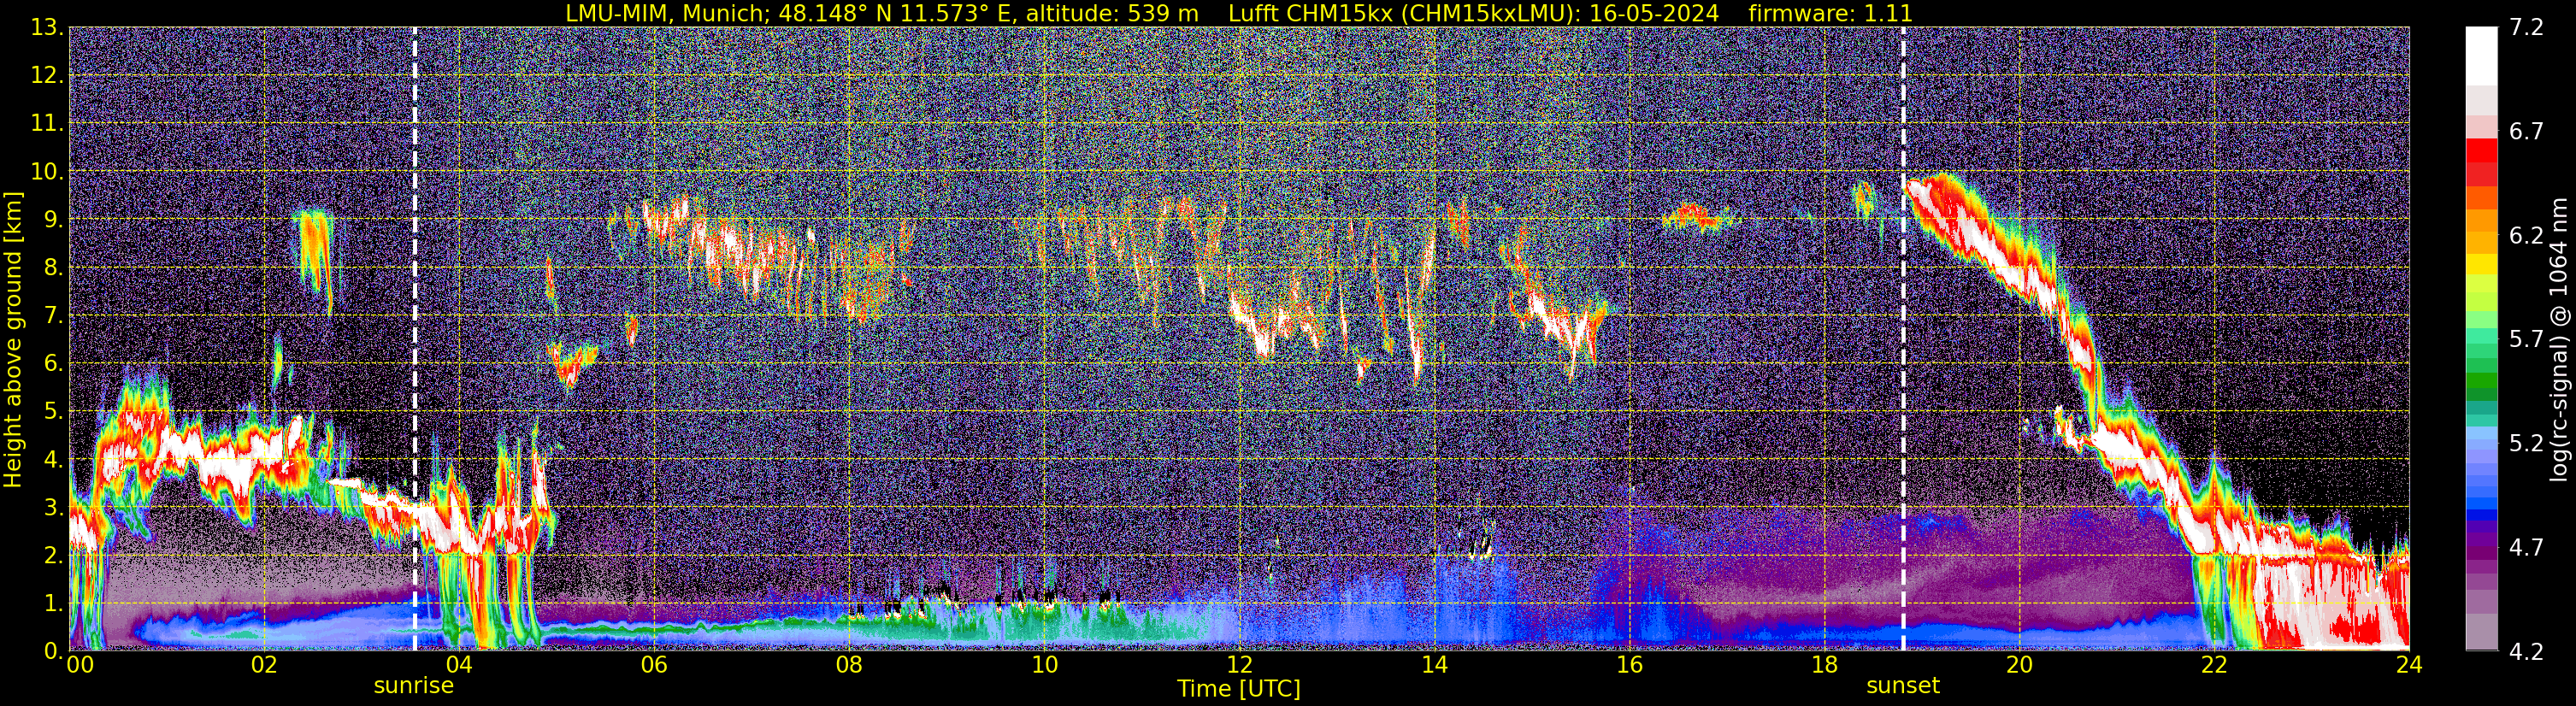Click the colorbar value "5.2"
Image resolution: width=2576 pixels, height=706 pixels.
point(2526,444)
